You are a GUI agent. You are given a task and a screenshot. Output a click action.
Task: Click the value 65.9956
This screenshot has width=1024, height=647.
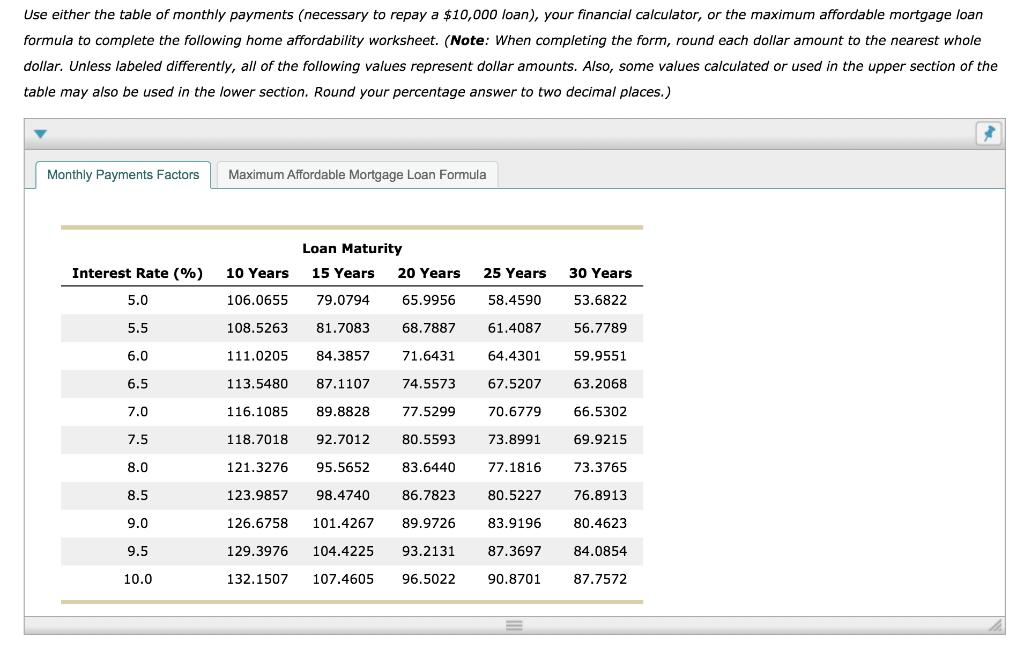point(429,300)
